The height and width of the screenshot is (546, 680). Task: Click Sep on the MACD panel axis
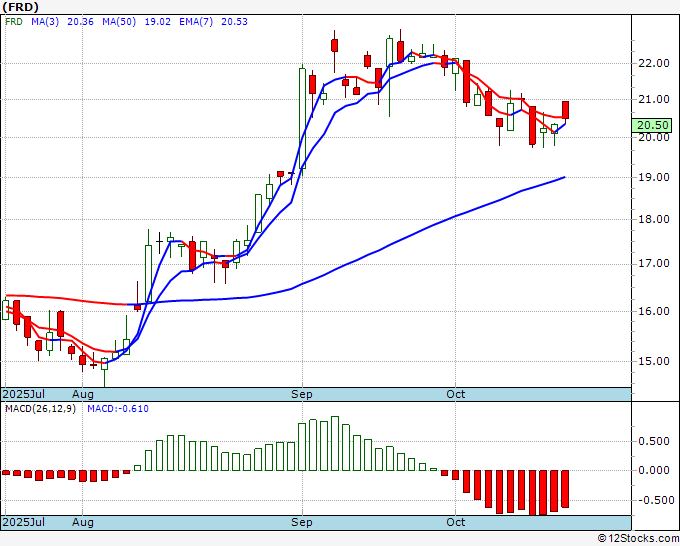(301, 522)
